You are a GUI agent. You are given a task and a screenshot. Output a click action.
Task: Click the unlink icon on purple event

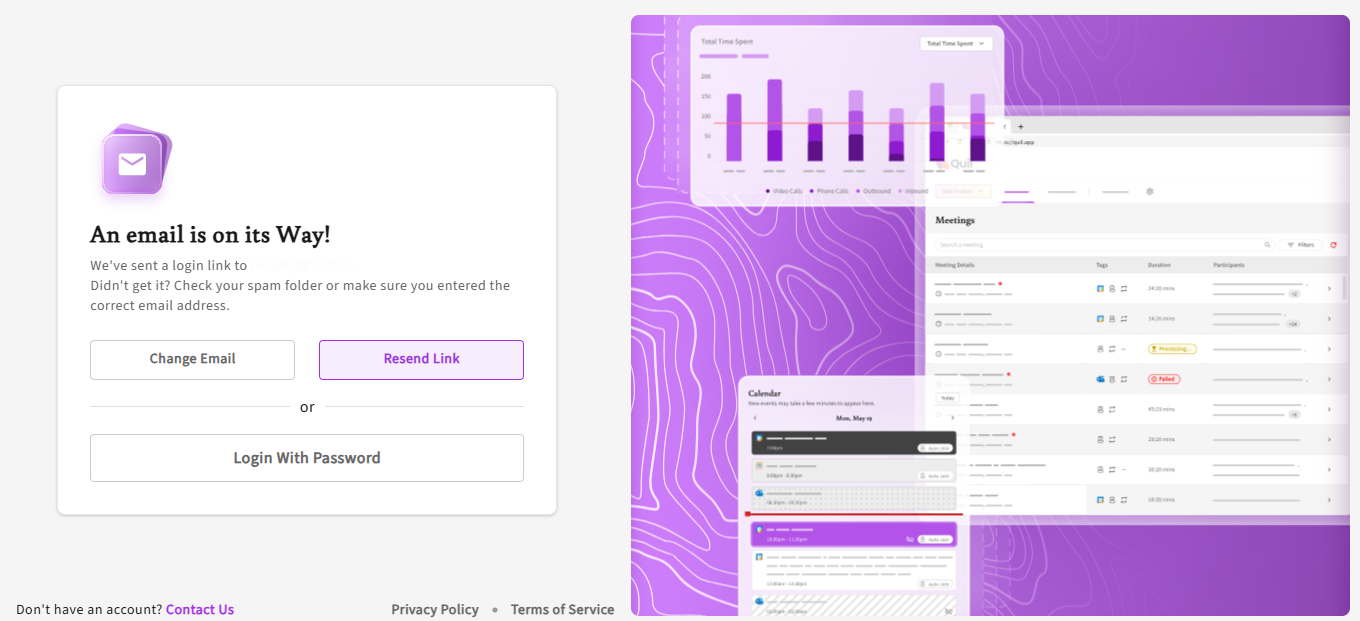point(909,539)
